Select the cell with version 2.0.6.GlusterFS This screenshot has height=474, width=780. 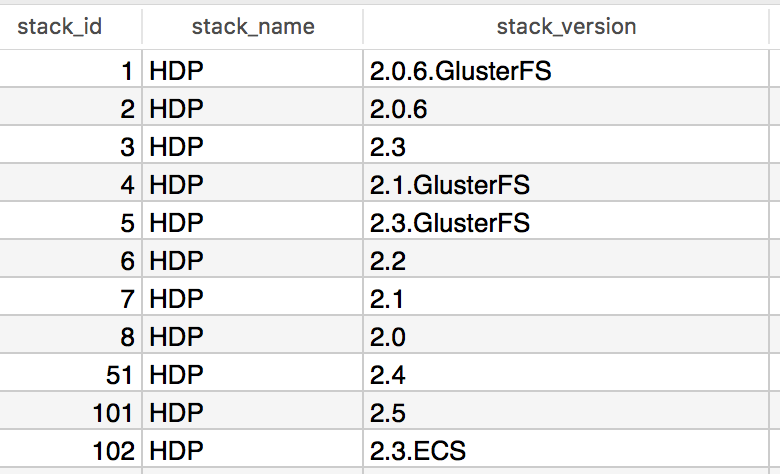pos(566,71)
